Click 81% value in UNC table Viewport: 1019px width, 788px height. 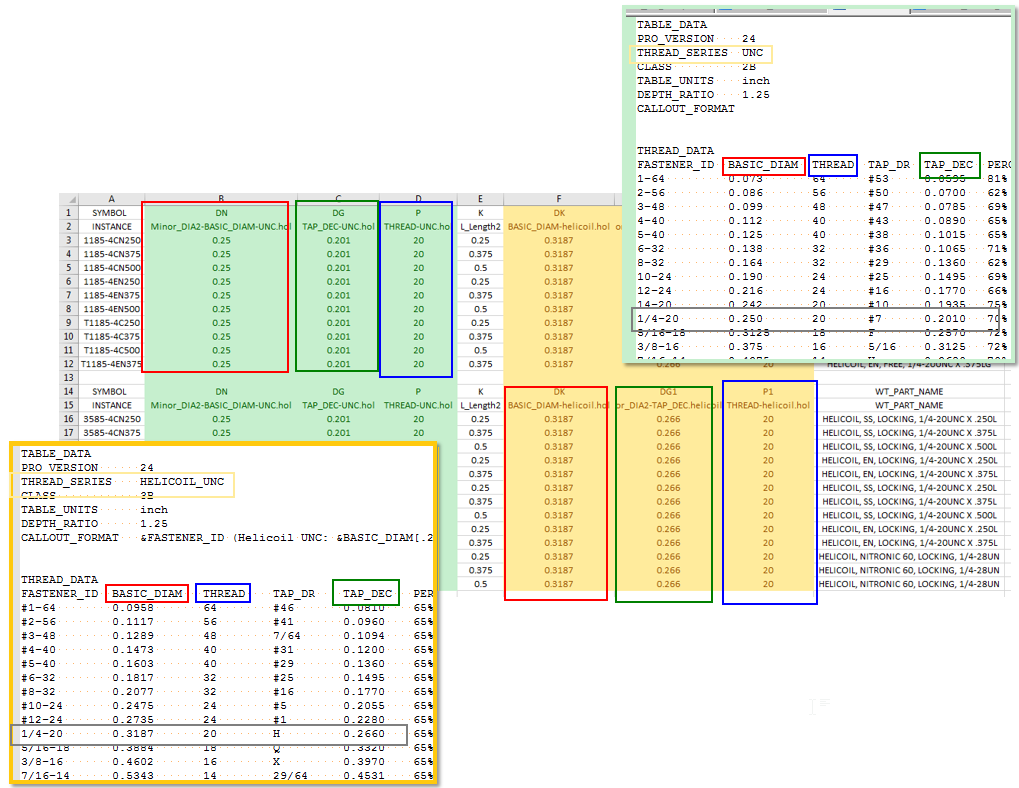point(998,179)
